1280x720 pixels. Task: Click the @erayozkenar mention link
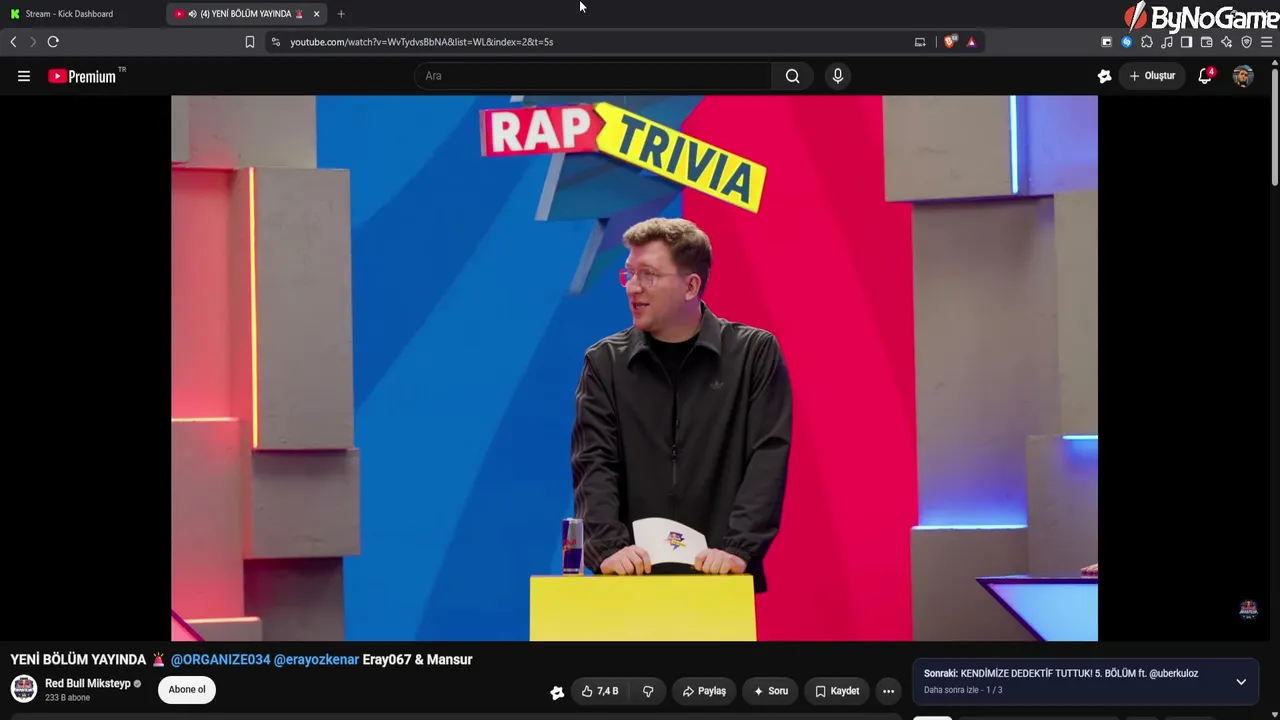[316, 660]
